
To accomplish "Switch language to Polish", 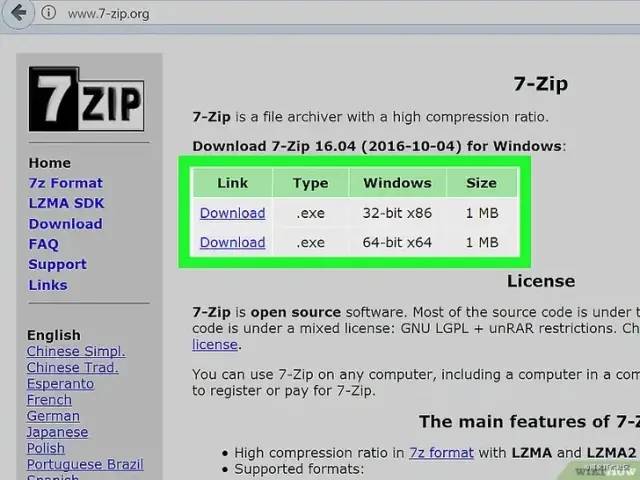I will (x=46, y=449).
